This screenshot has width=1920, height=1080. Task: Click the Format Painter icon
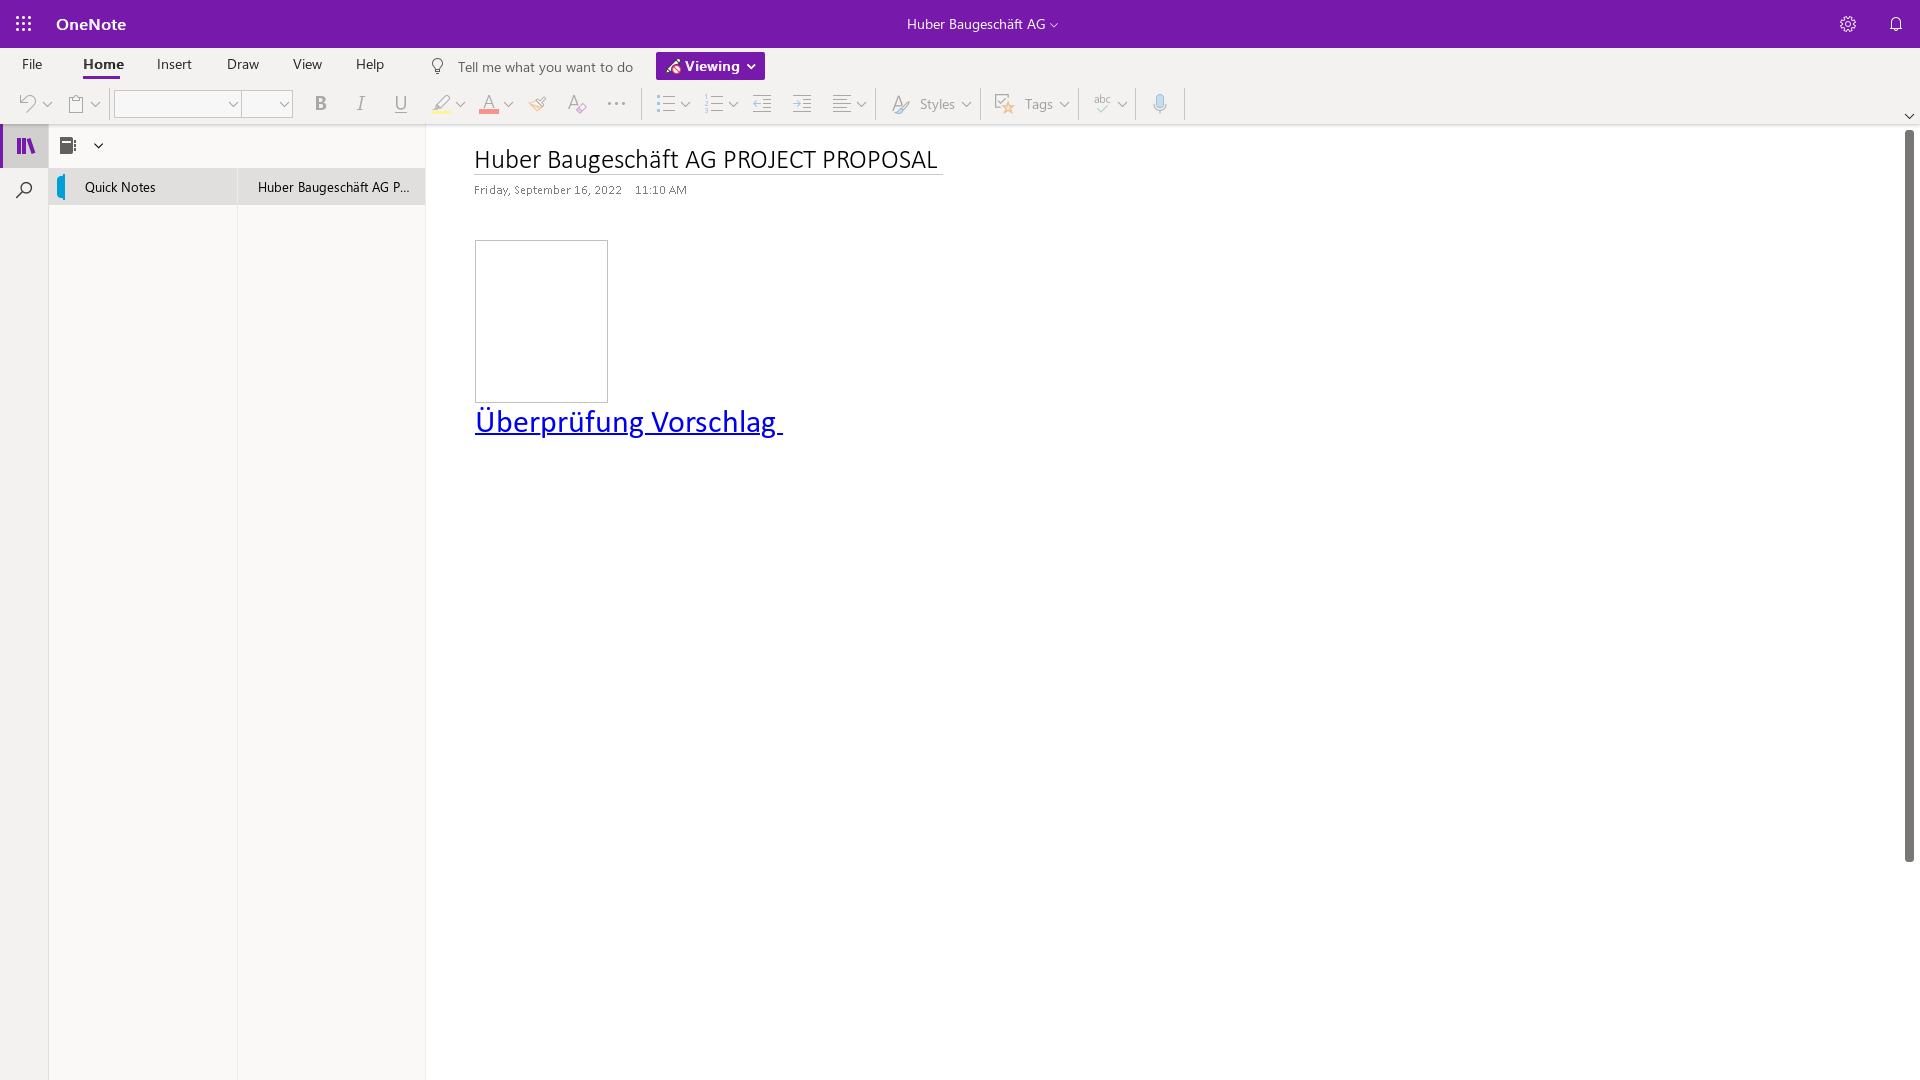click(538, 104)
